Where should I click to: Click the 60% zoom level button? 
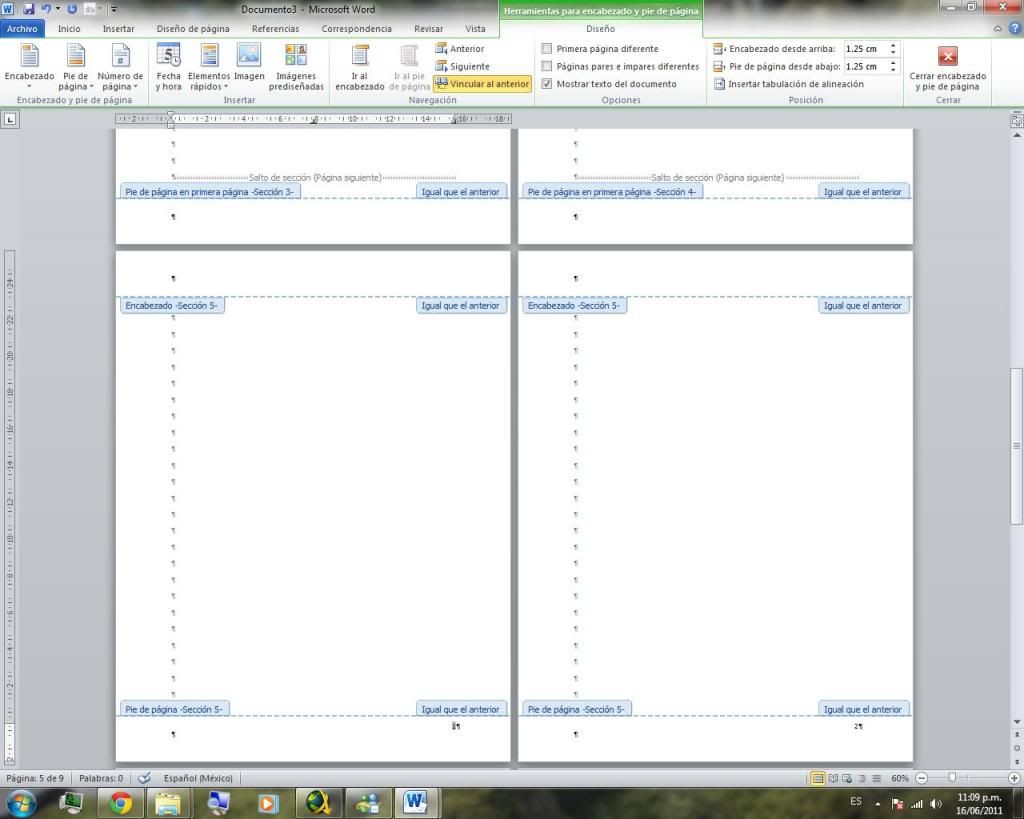tap(899, 778)
